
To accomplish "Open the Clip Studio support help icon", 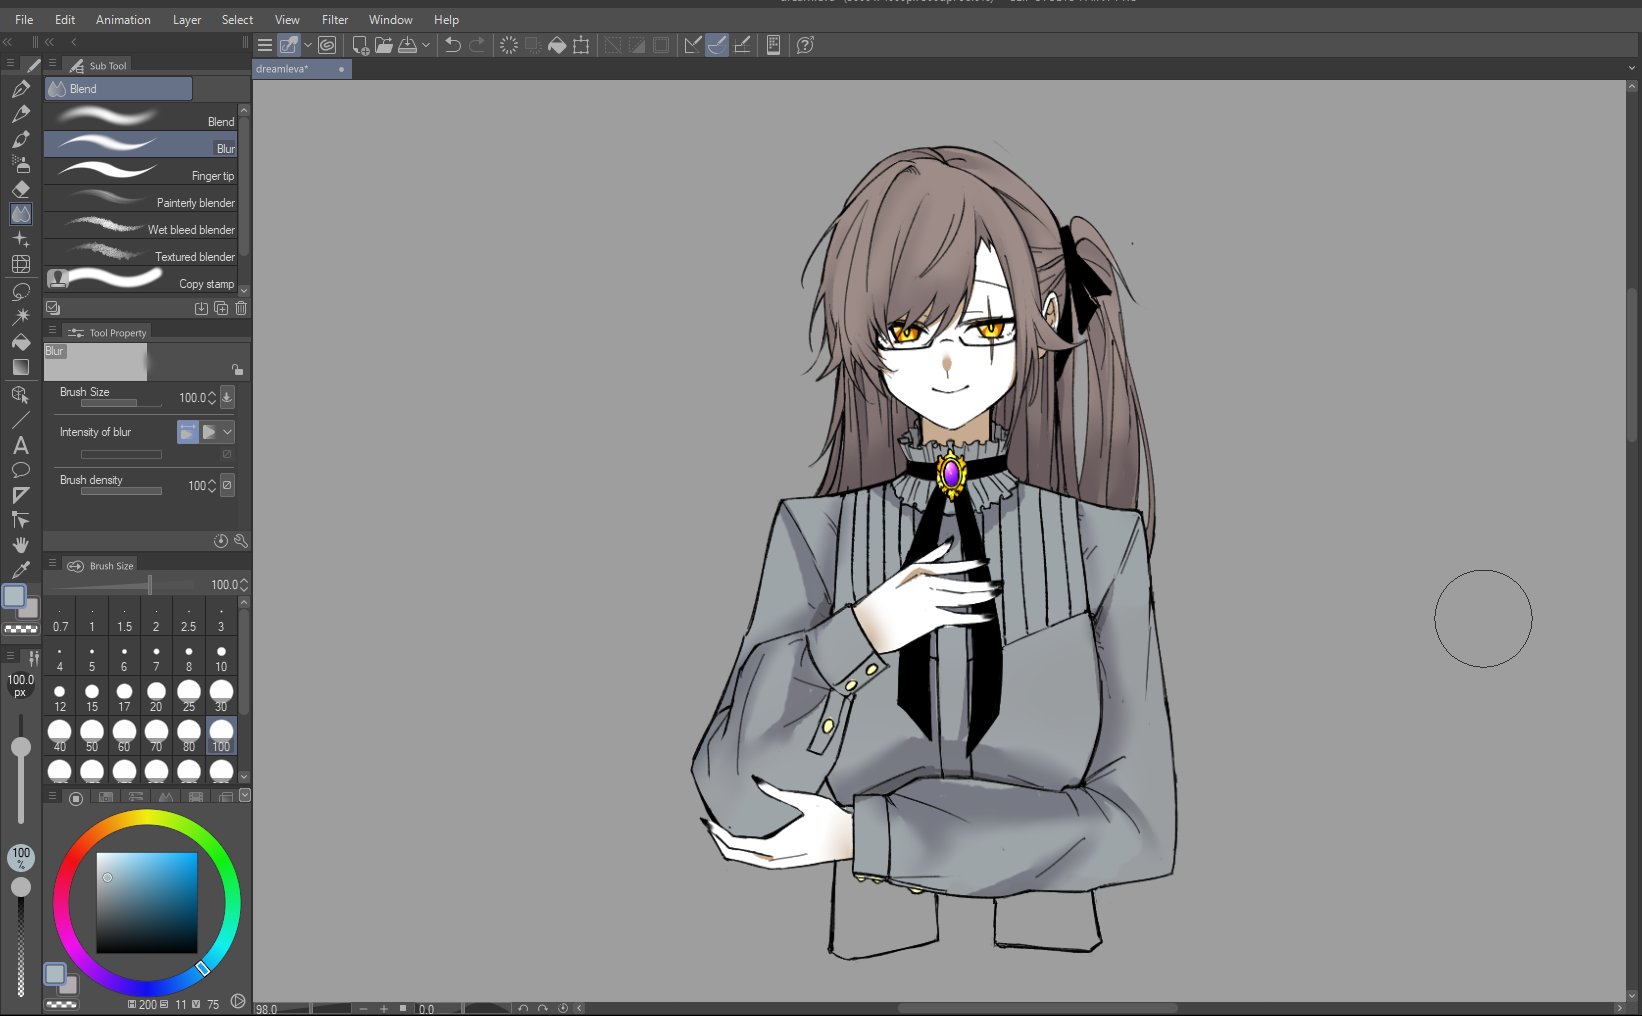I will click(x=805, y=45).
